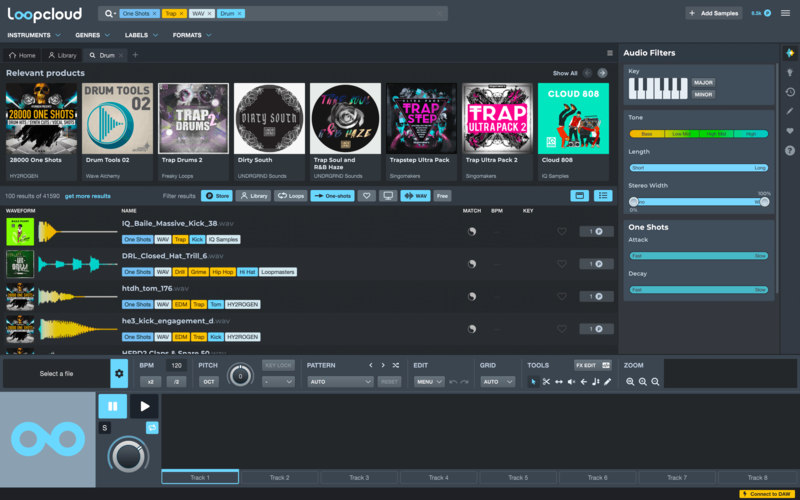
Task: Select the scissors cut tool
Action: (546, 382)
